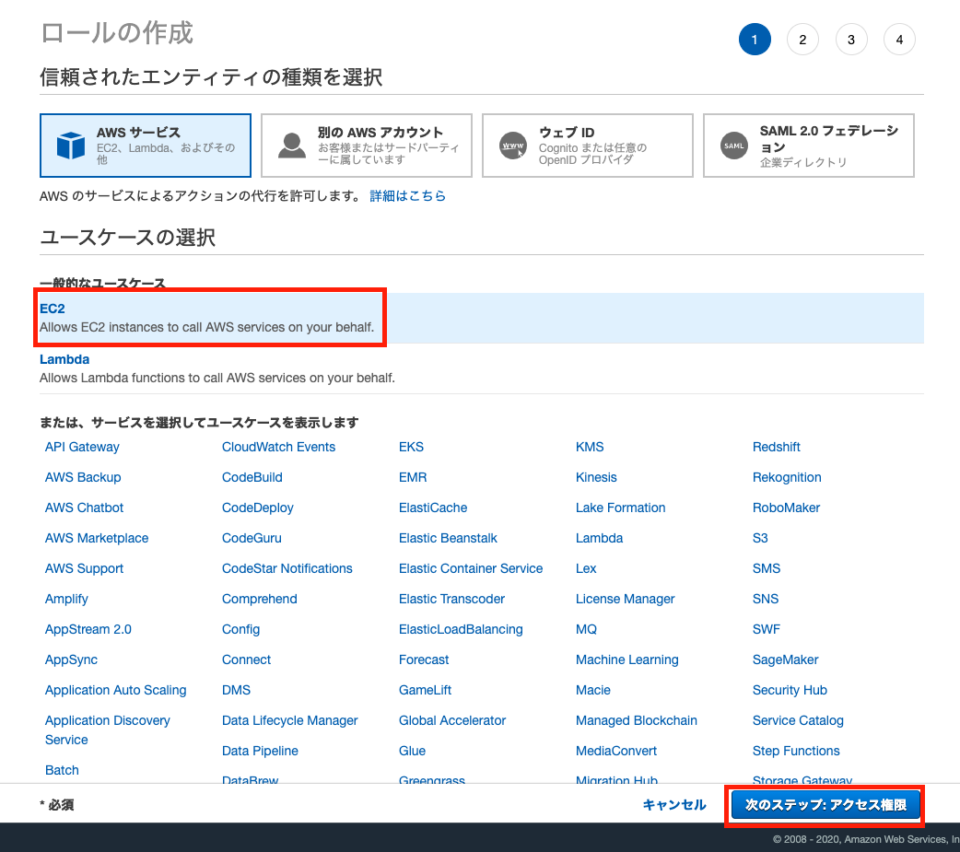Click キャンセル to cancel role creation
The height and width of the screenshot is (852, 960).
(x=675, y=805)
